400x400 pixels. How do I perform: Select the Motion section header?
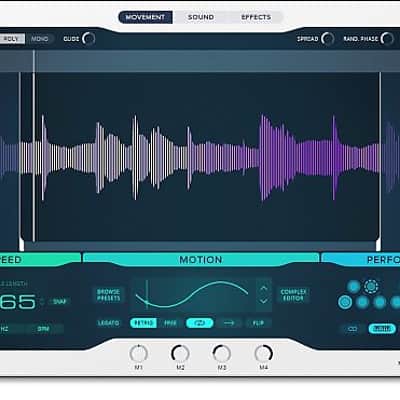[x=201, y=259]
